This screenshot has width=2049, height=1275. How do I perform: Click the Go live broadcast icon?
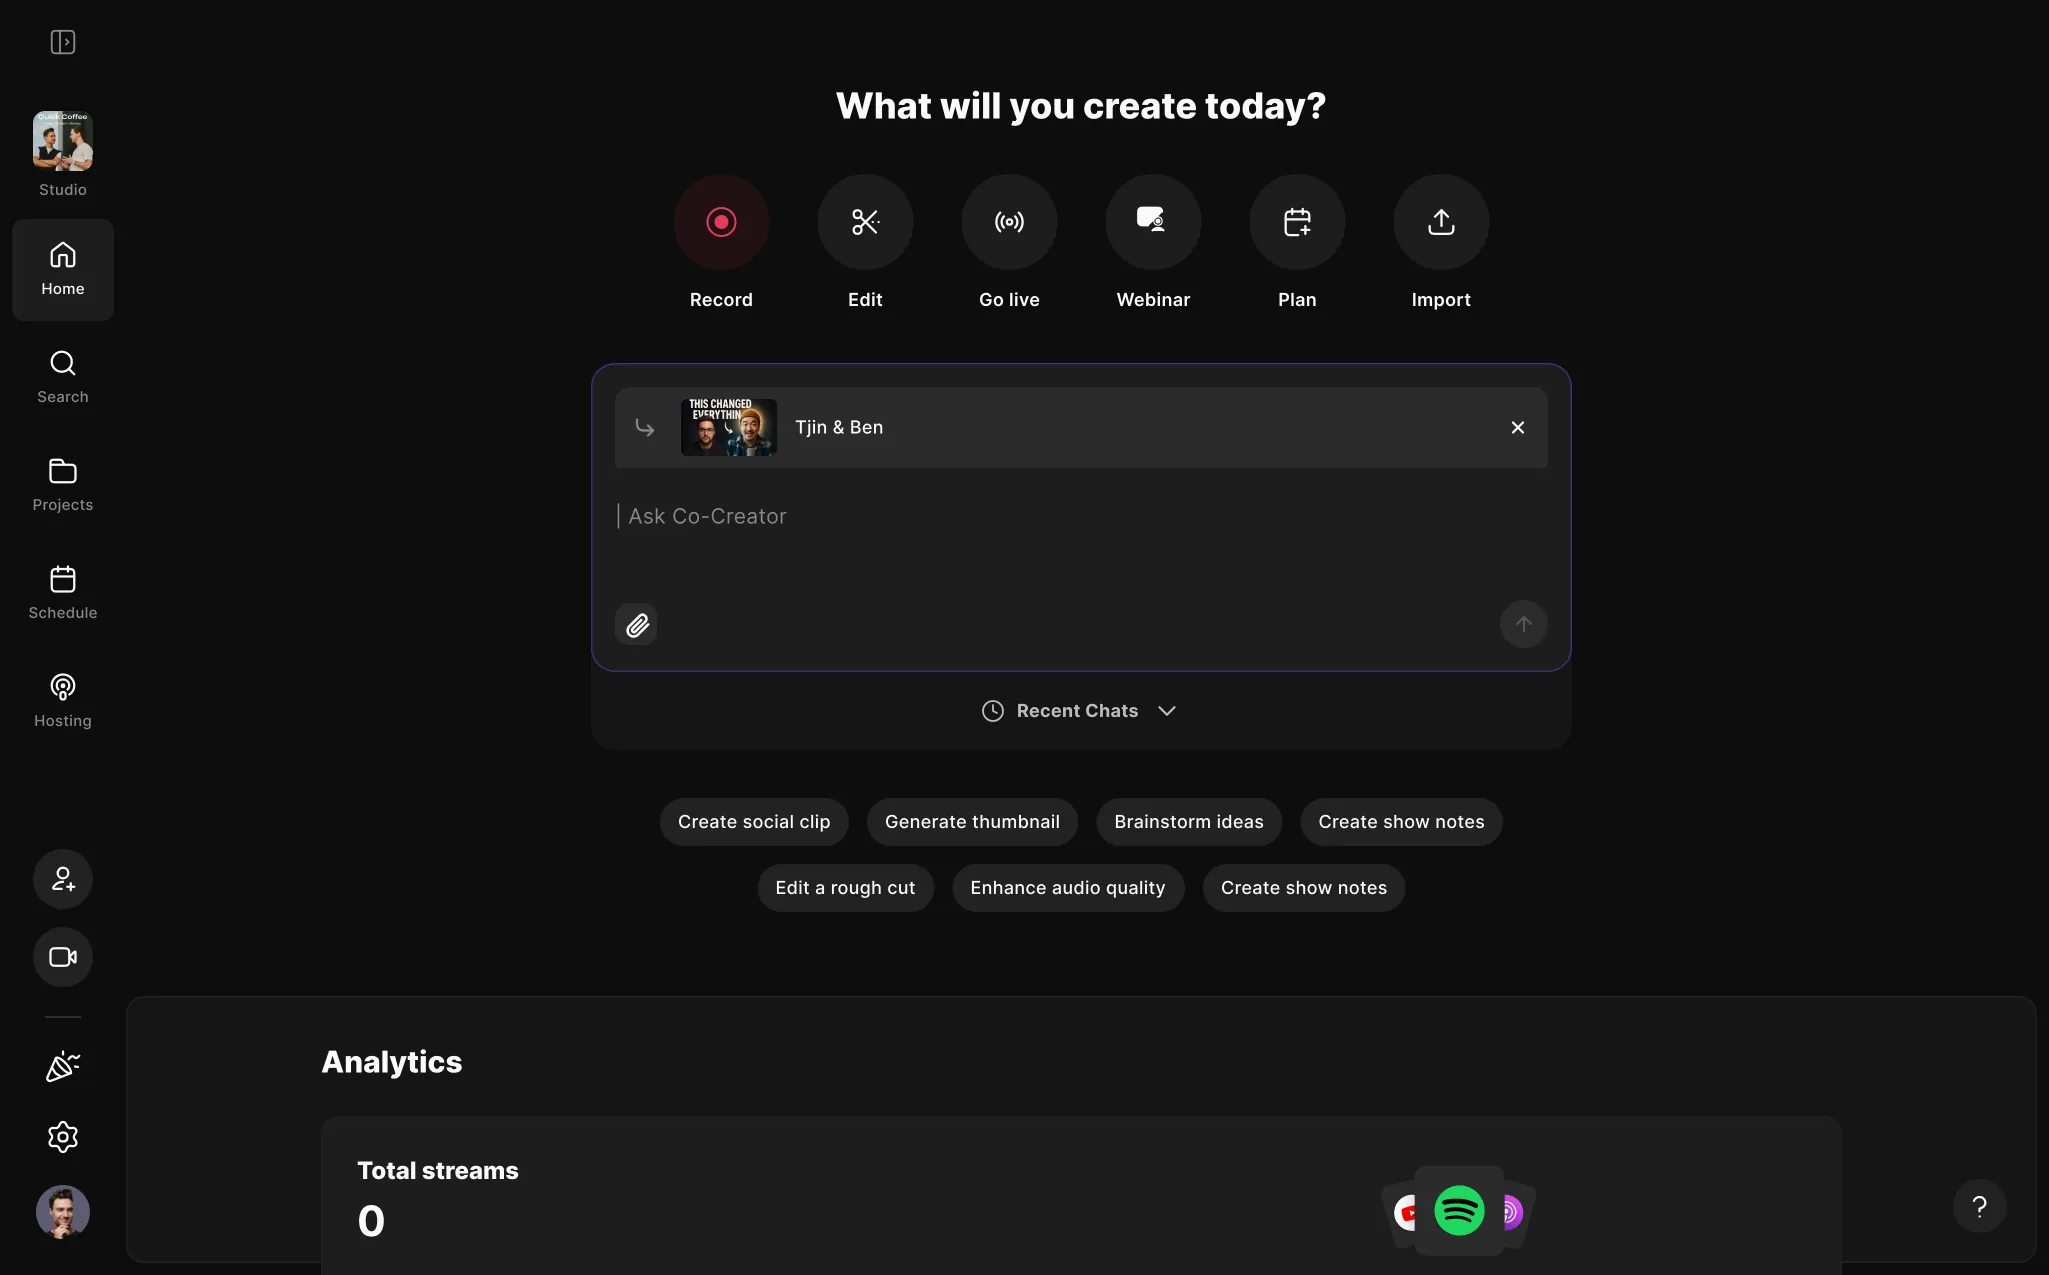[1009, 222]
